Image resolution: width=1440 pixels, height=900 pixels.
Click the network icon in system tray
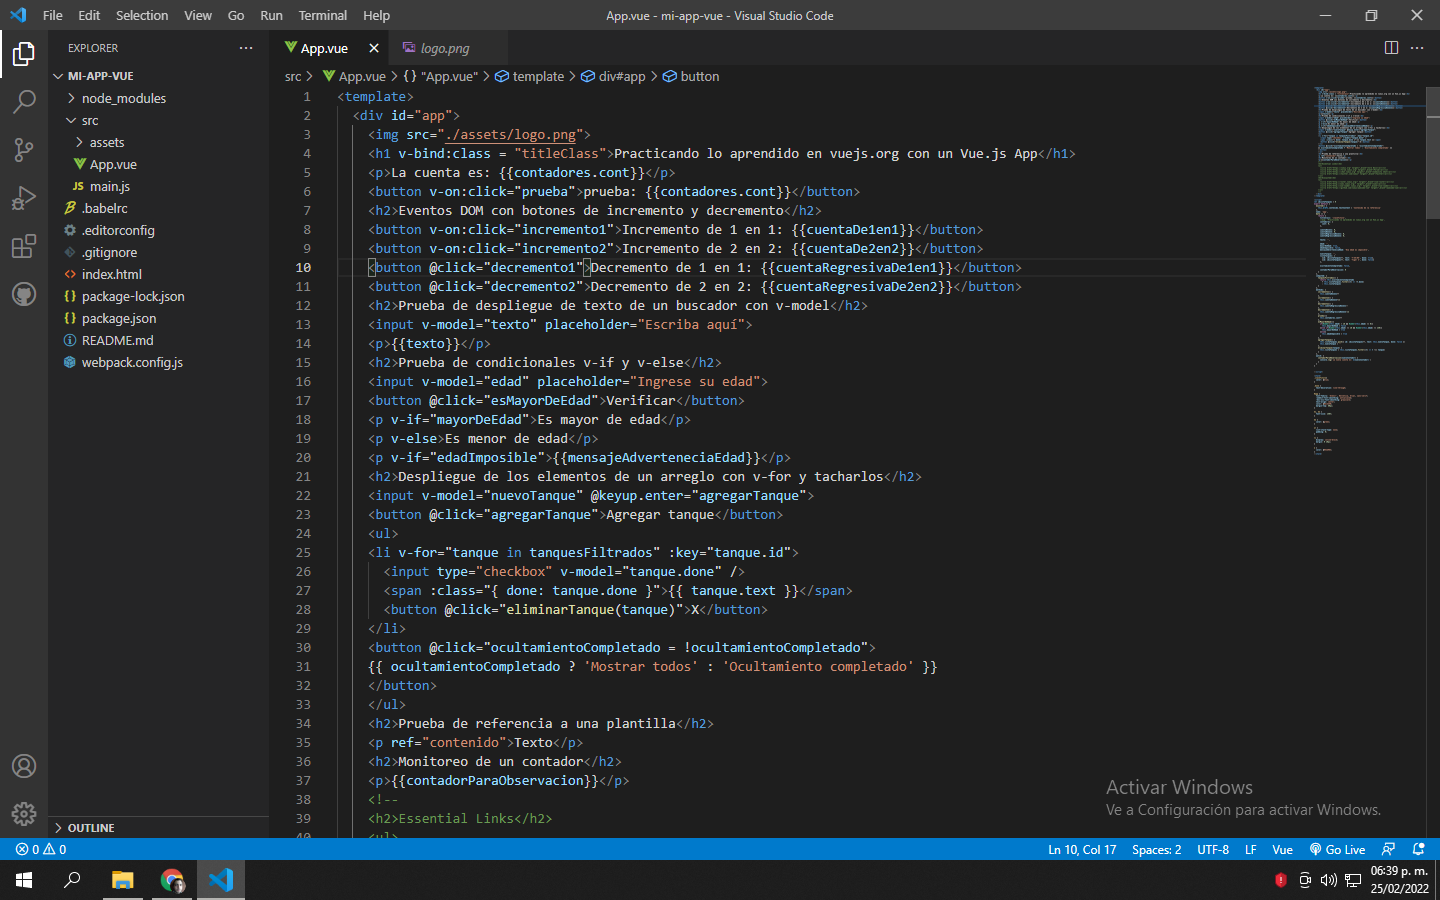[1353, 880]
